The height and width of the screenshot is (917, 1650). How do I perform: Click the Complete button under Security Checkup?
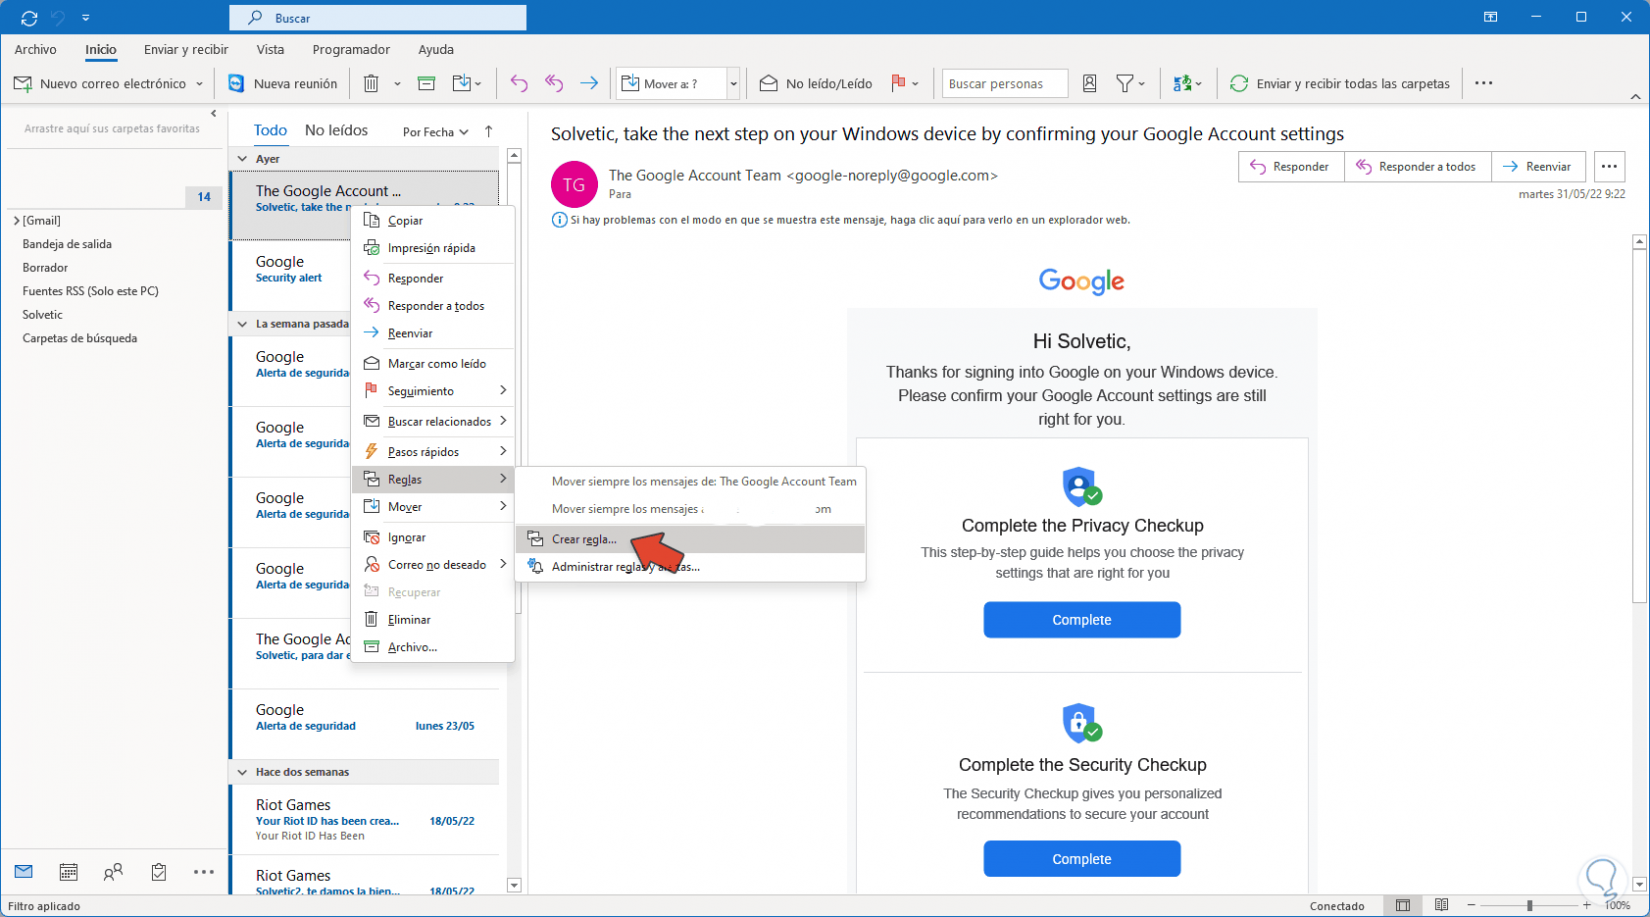[1082, 859]
